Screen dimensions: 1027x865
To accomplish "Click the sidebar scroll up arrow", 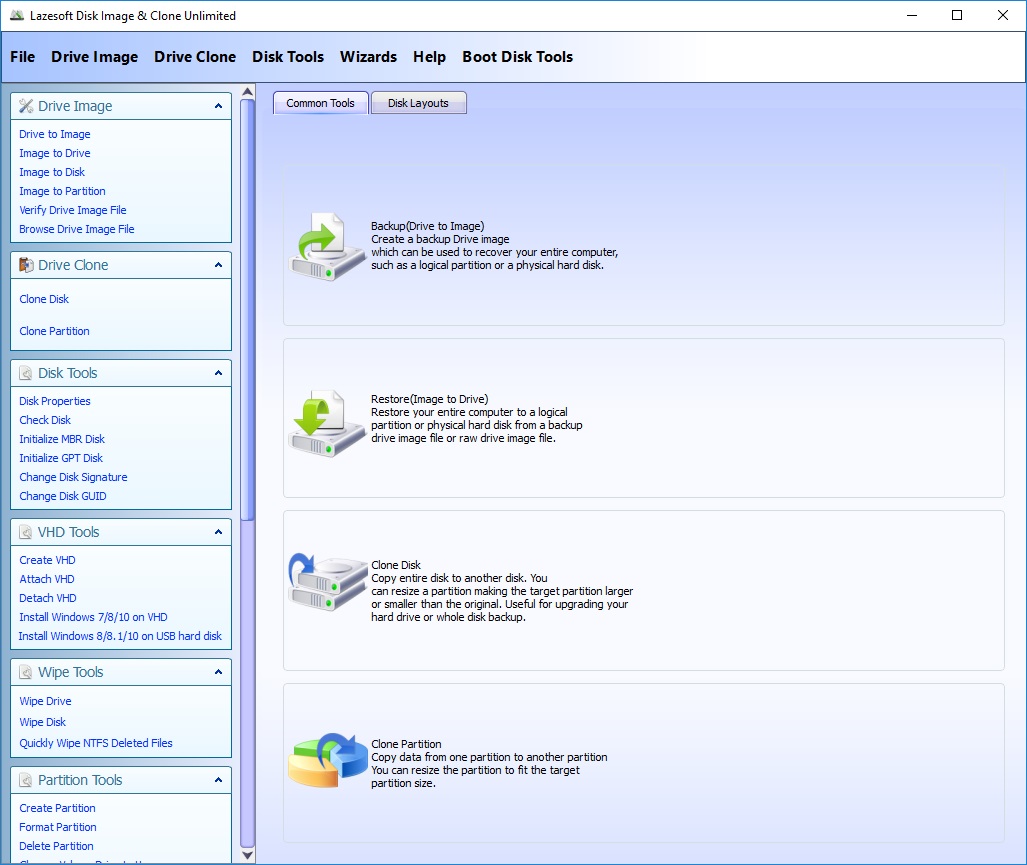I will 247,92.
